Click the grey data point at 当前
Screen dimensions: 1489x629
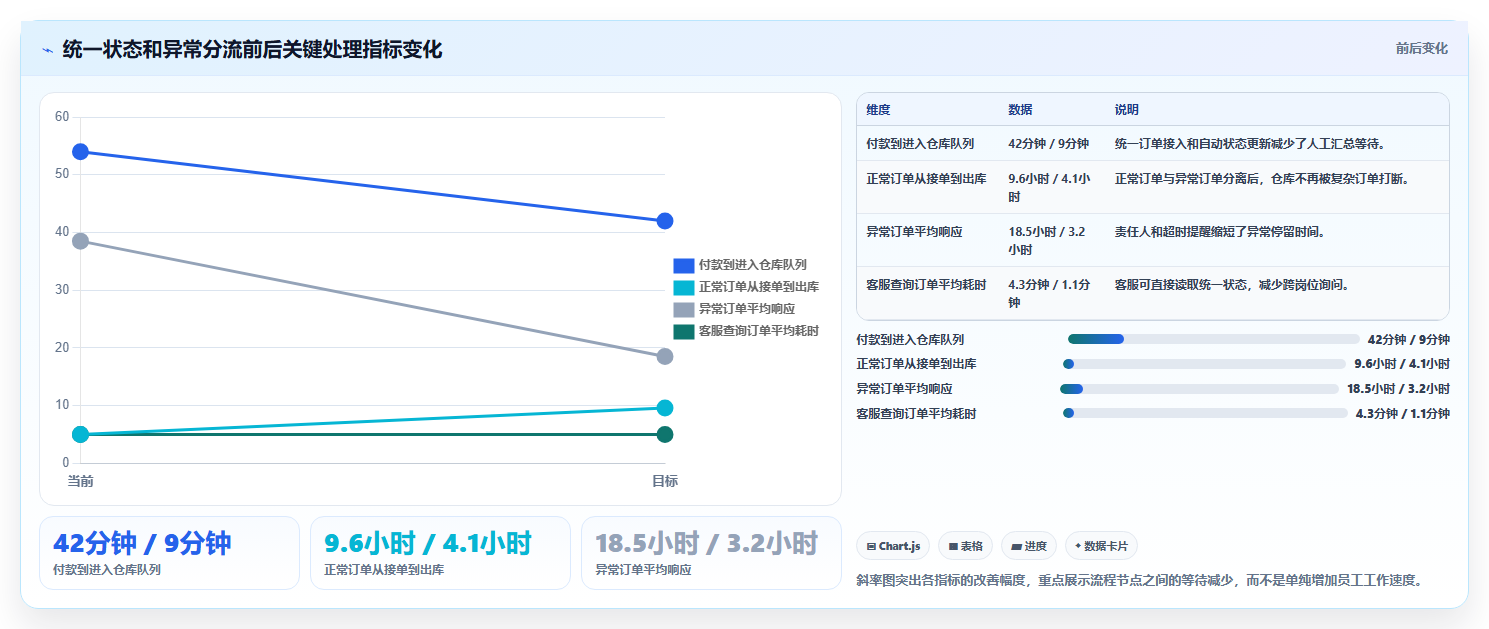pos(81,241)
